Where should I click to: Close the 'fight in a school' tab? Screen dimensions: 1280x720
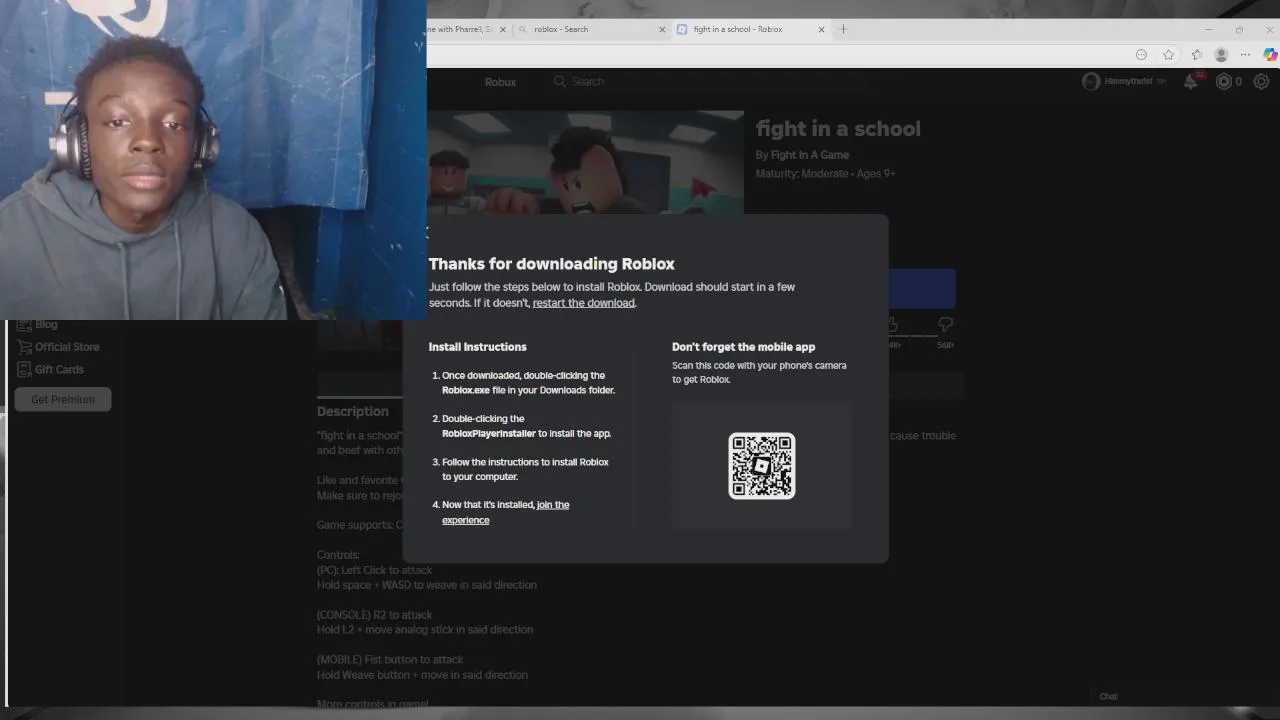[x=822, y=29]
